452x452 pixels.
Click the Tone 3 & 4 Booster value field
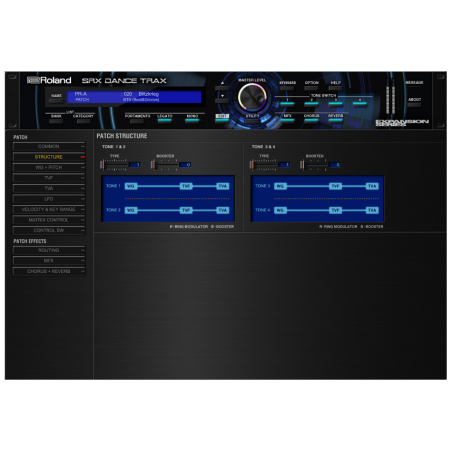[334, 165]
